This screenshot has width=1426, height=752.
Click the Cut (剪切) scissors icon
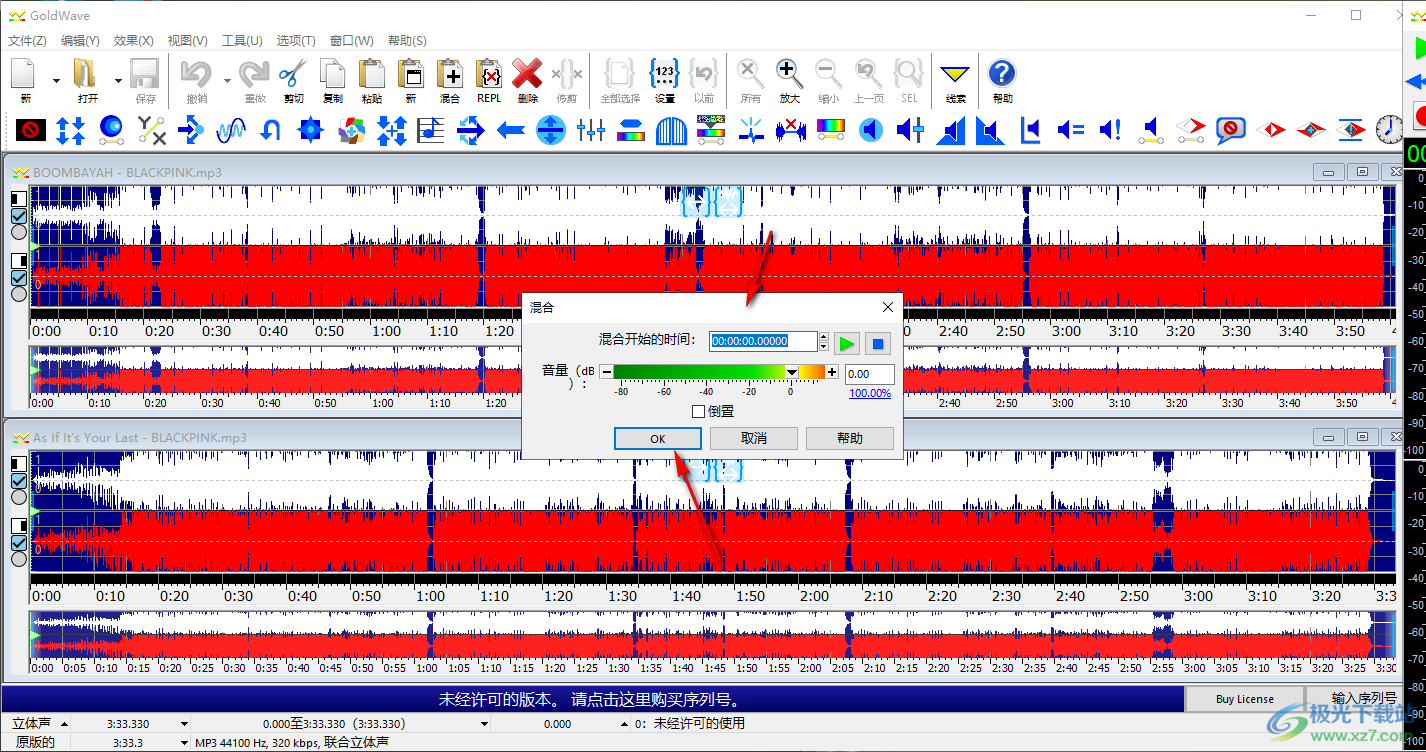pos(292,76)
